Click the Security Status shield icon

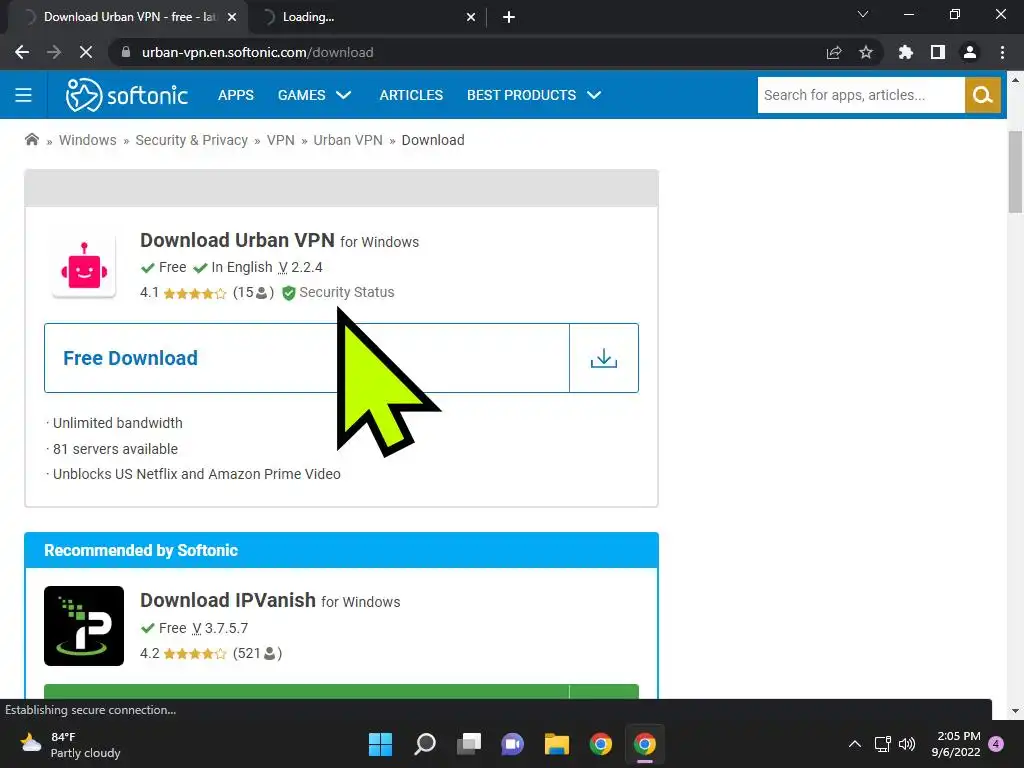(289, 293)
